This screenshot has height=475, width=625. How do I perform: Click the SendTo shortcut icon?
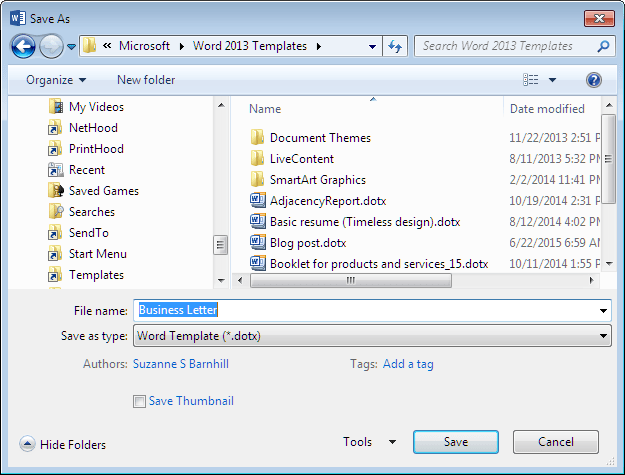click(55, 233)
